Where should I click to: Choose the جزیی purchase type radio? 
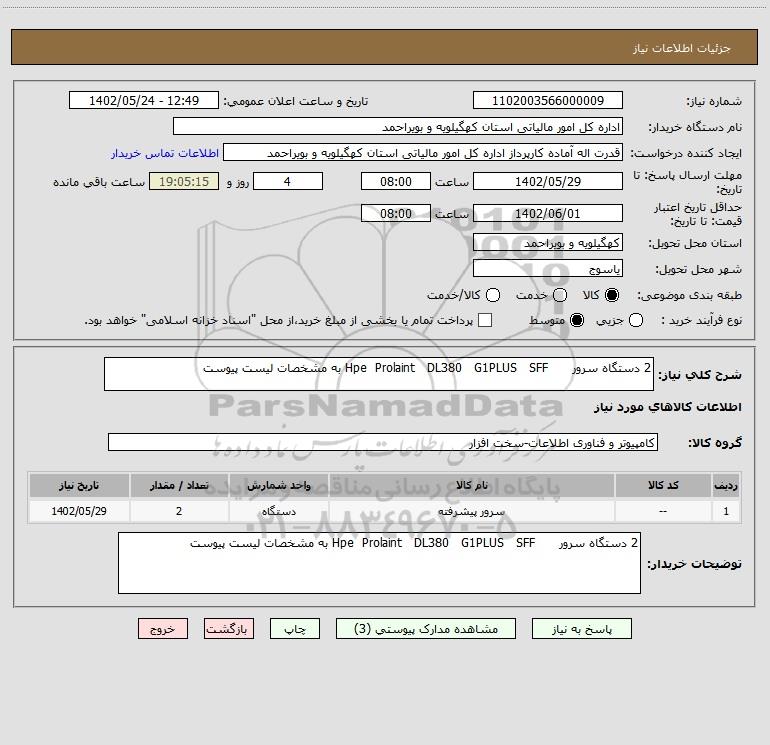[635, 320]
